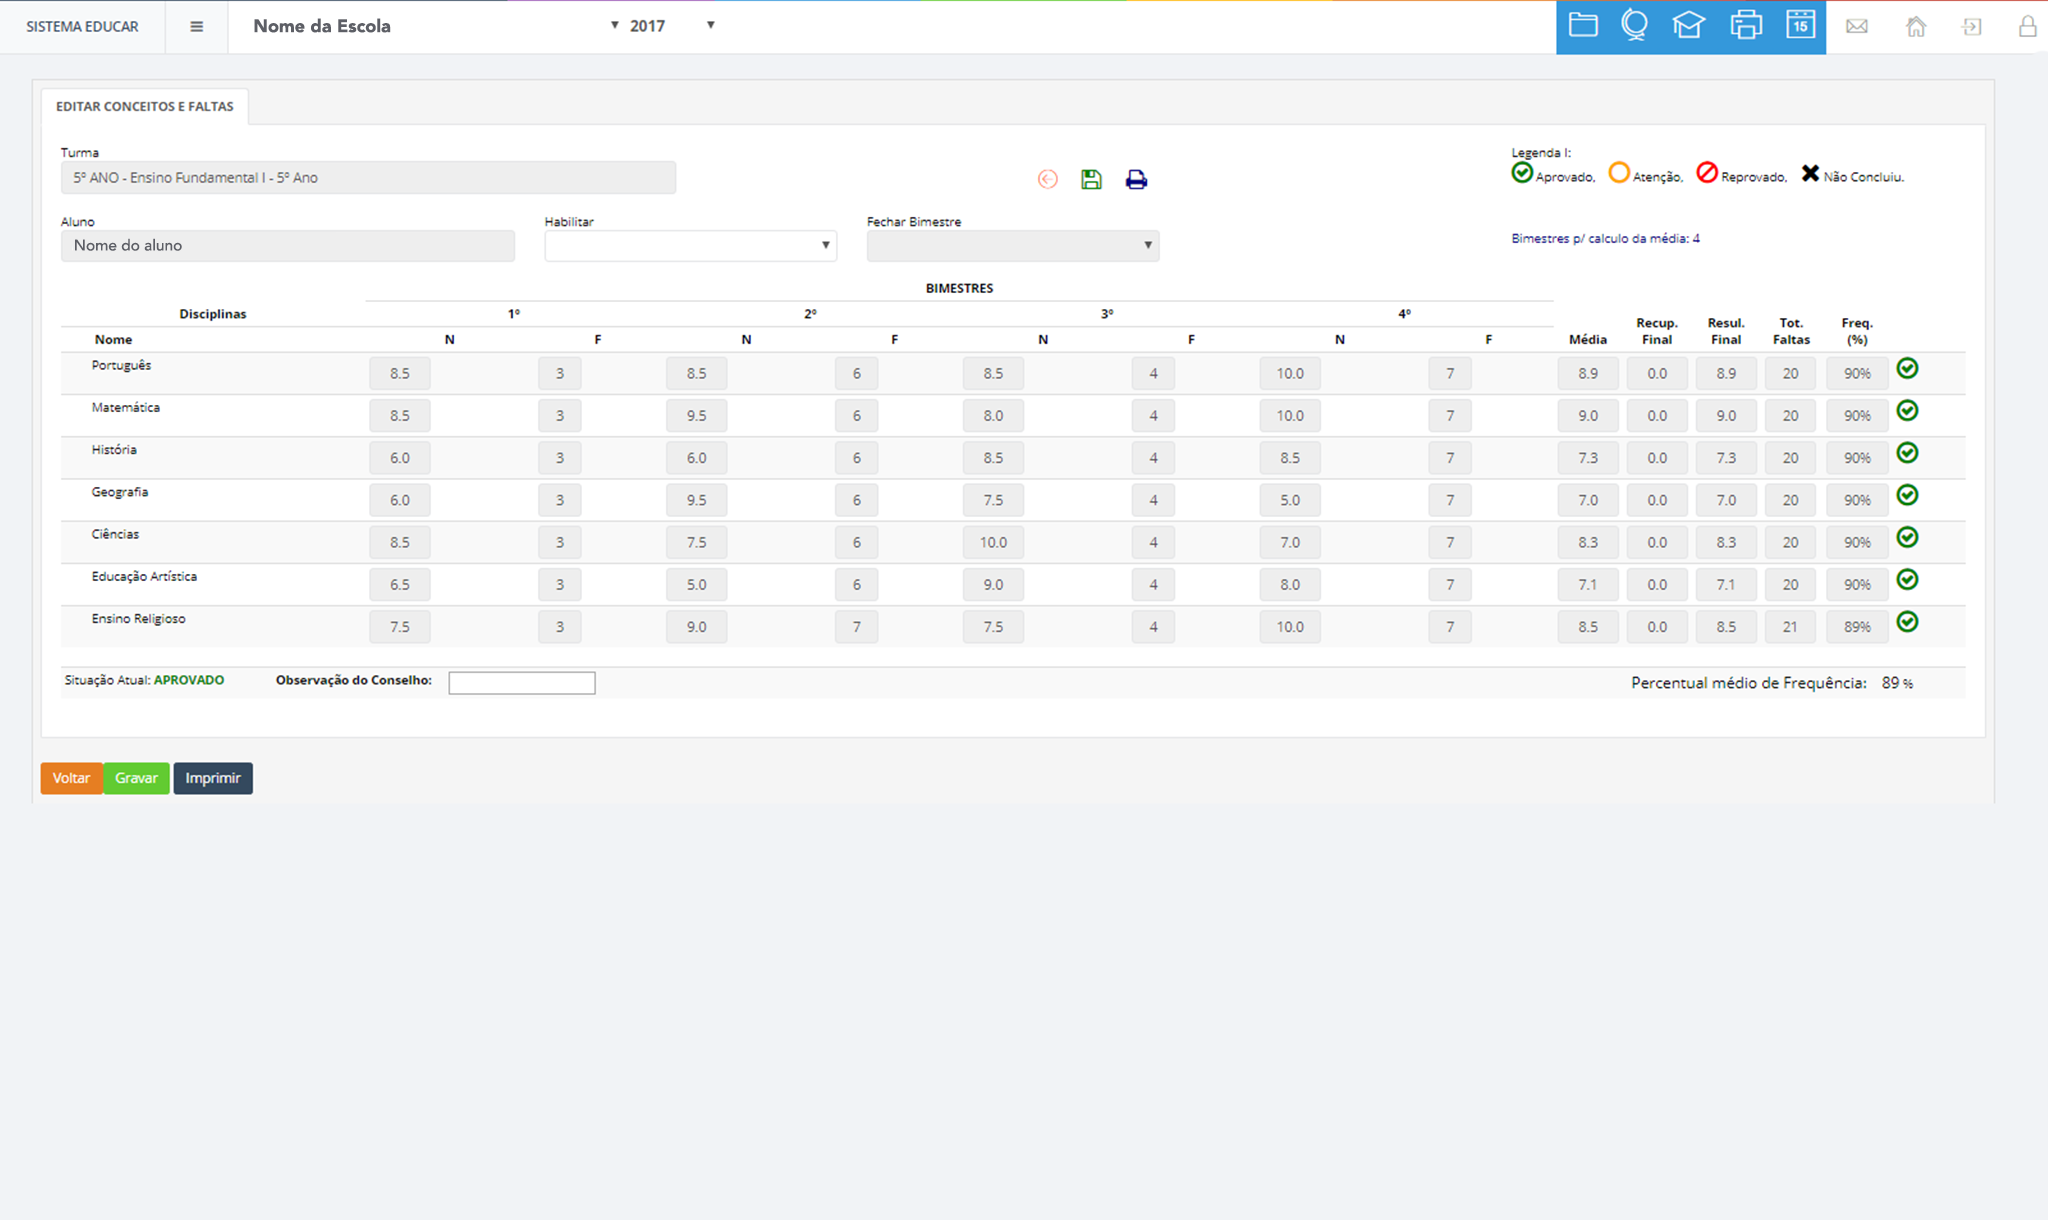Screen dimensions: 2048x1220
Task: Click the Atenção legend circle icon
Action: pyautogui.click(x=1619, y=173)
